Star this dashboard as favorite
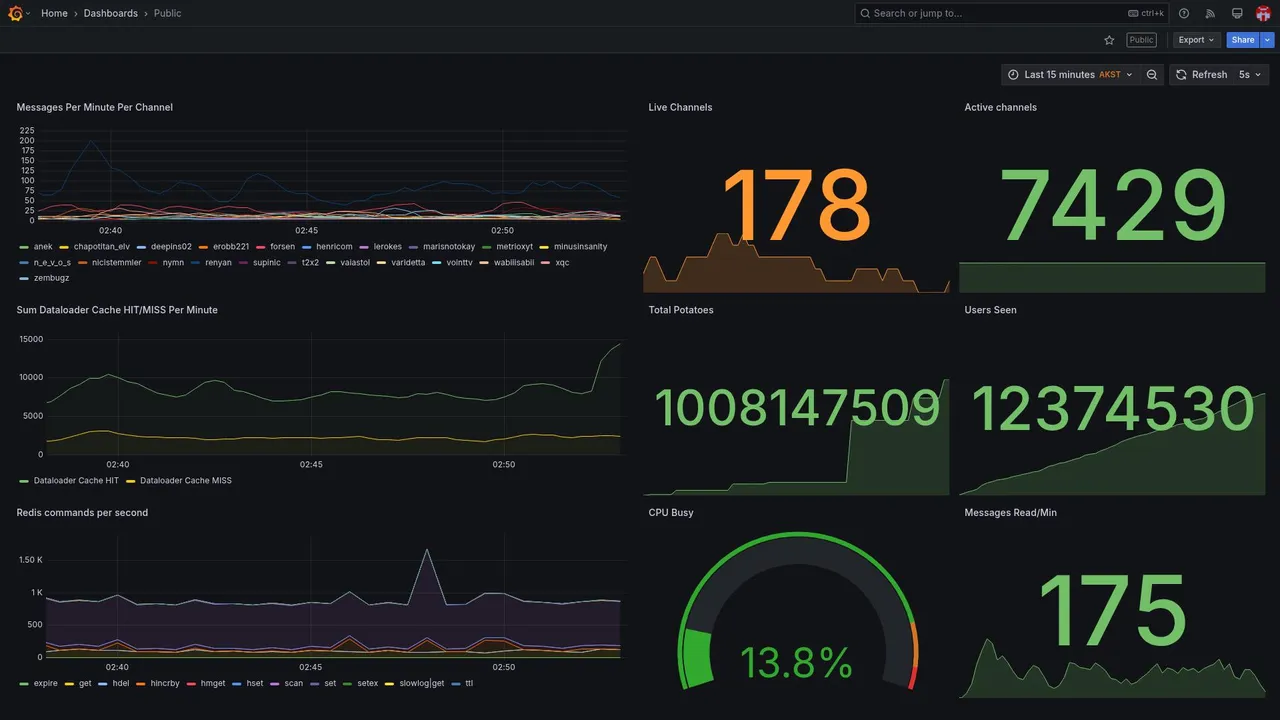 [x=1109, y=40]
